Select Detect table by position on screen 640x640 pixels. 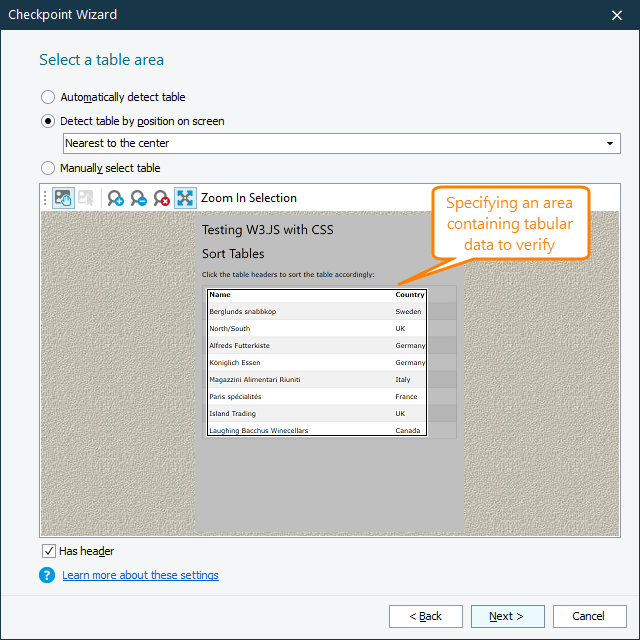tap(48, 121)
